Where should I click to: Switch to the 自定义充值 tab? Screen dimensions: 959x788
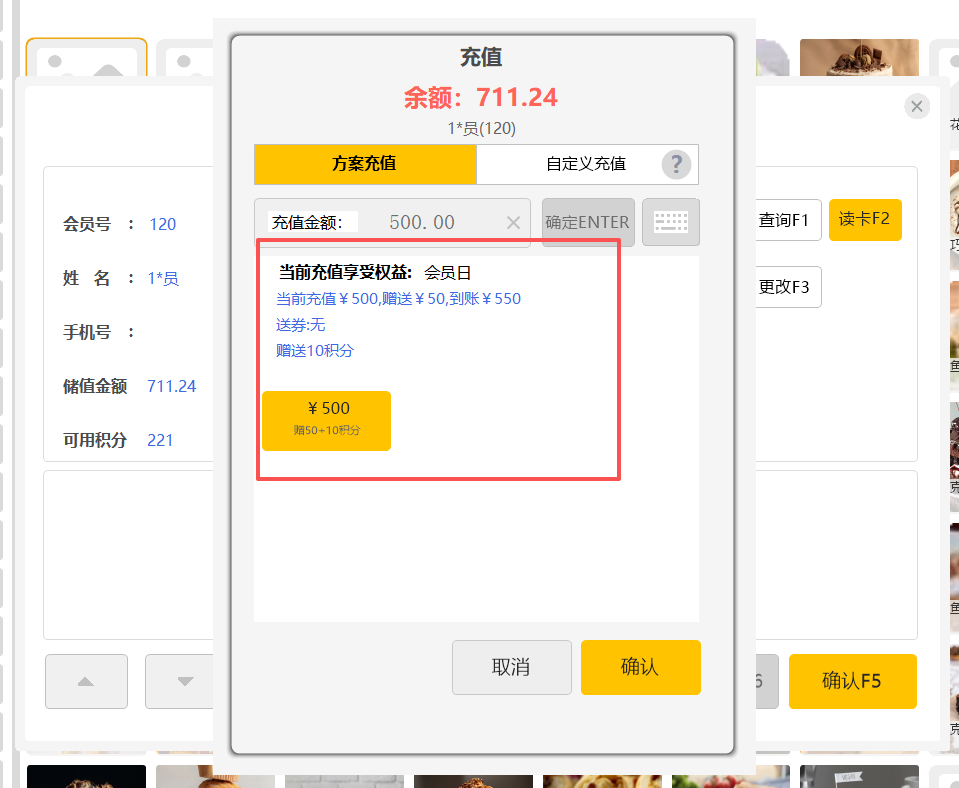tap(585, 164)
